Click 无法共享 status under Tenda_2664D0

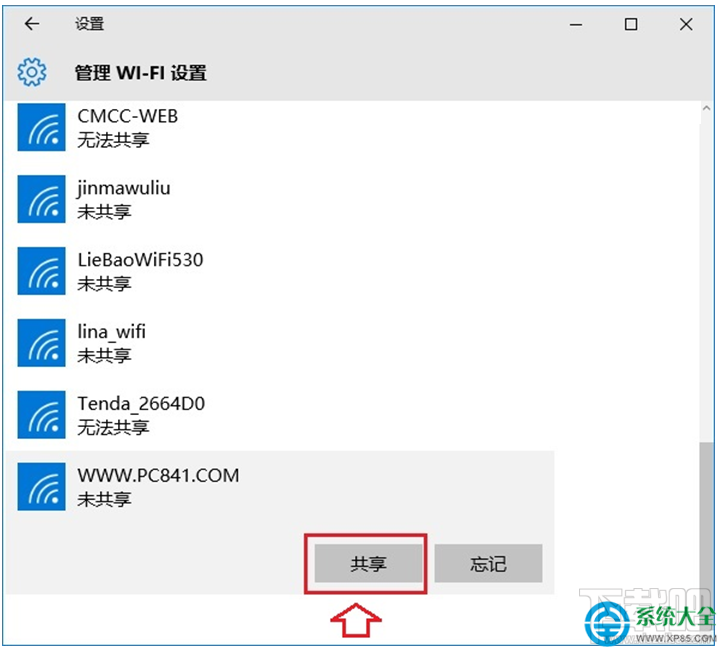click(113, 427)
